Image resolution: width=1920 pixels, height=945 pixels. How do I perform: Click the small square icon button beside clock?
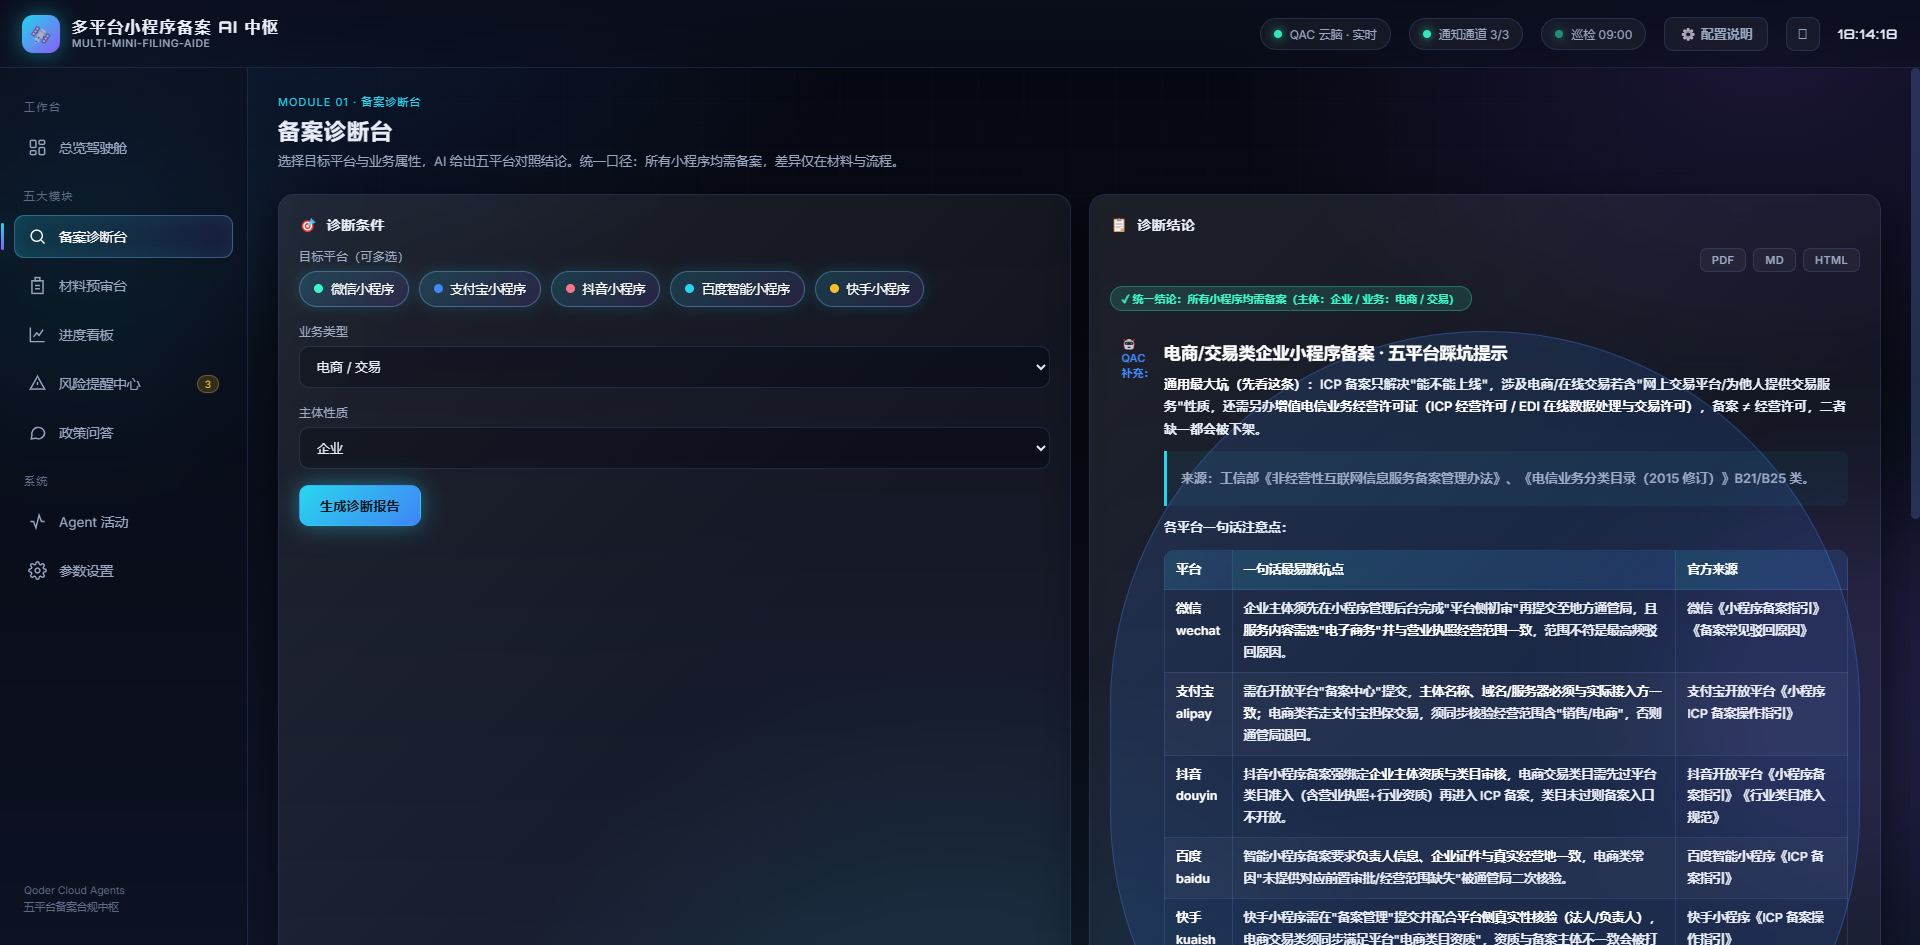tap(1803, 34)
